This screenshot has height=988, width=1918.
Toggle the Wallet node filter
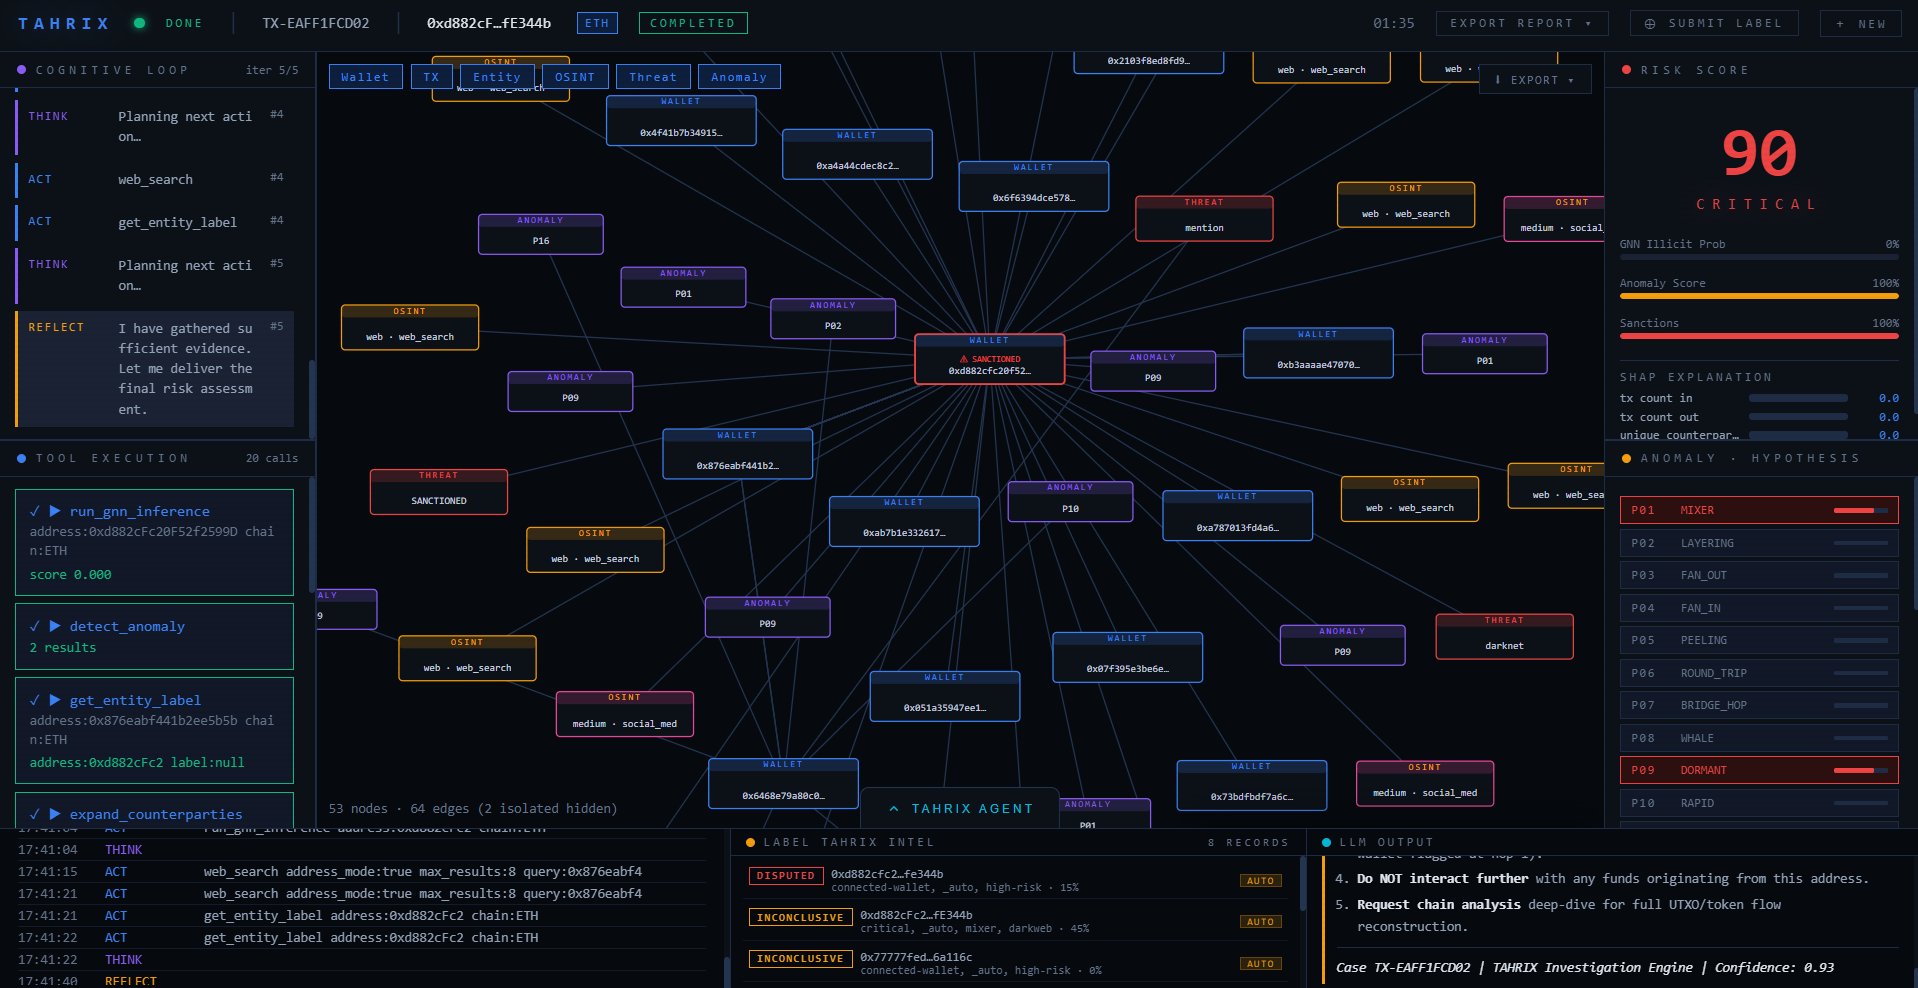[365, 77]
